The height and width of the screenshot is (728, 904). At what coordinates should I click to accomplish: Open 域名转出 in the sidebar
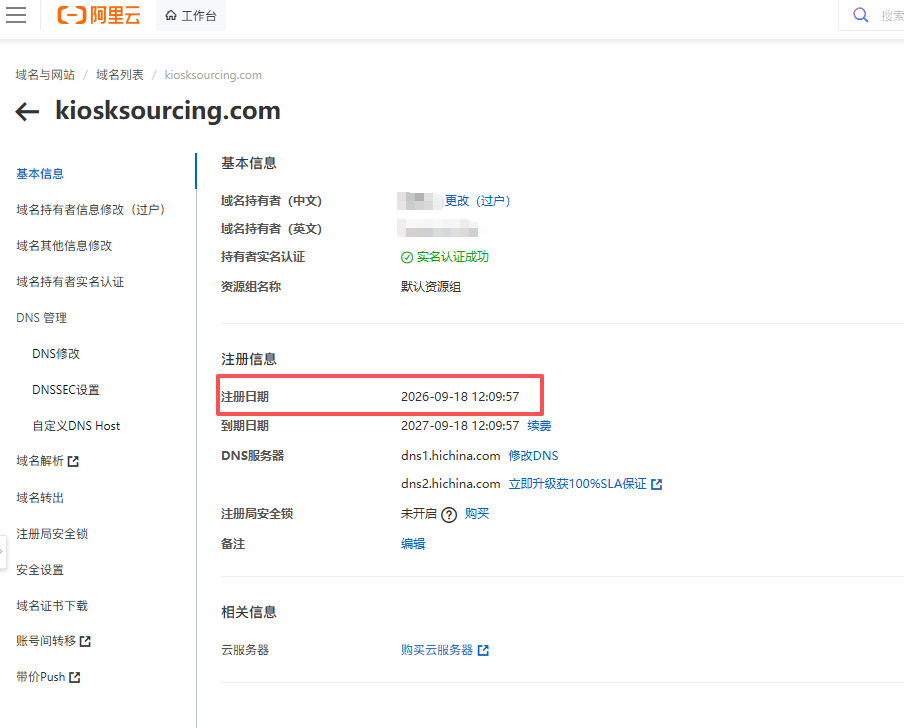40,497
